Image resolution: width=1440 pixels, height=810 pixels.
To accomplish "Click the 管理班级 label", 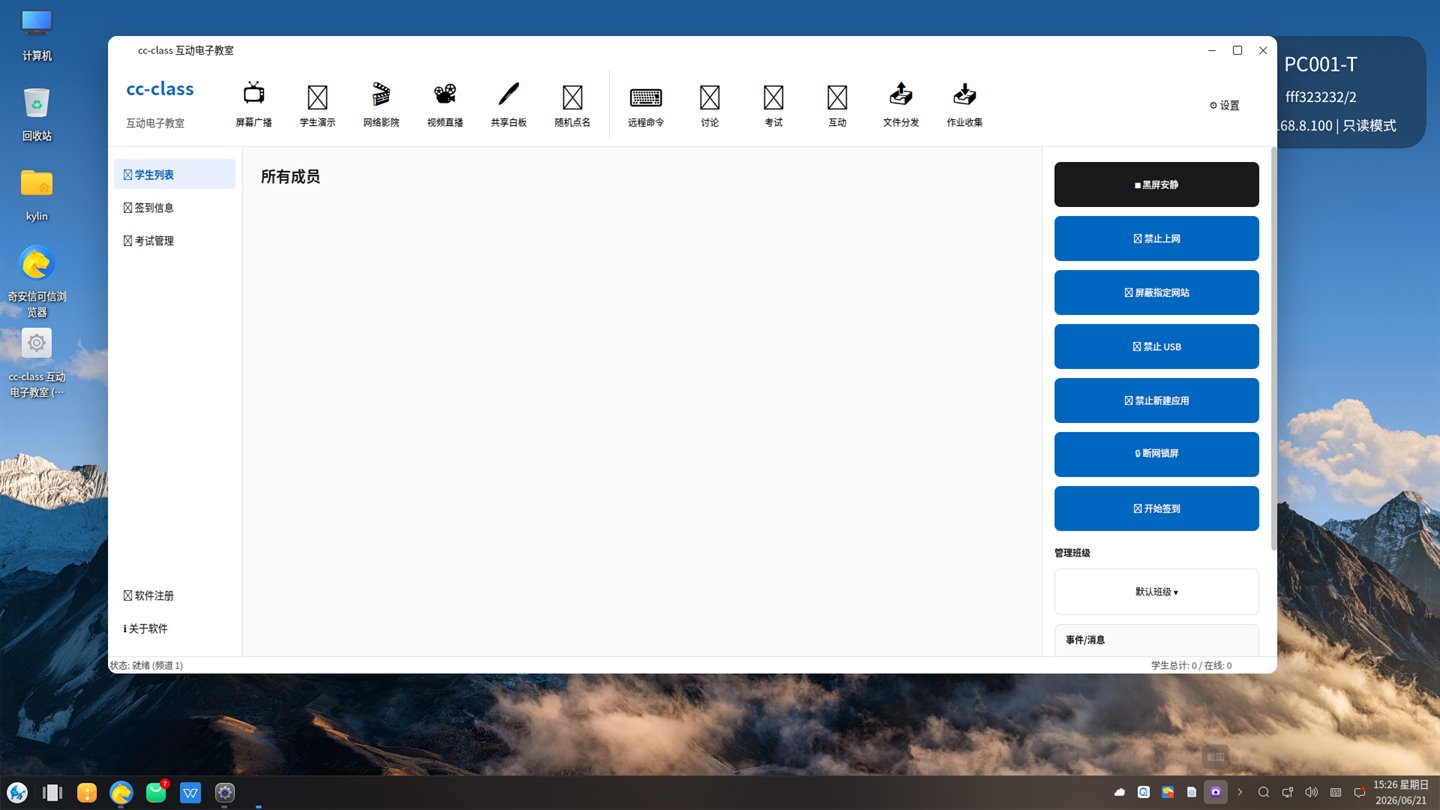I will (x=1072, y=553).
